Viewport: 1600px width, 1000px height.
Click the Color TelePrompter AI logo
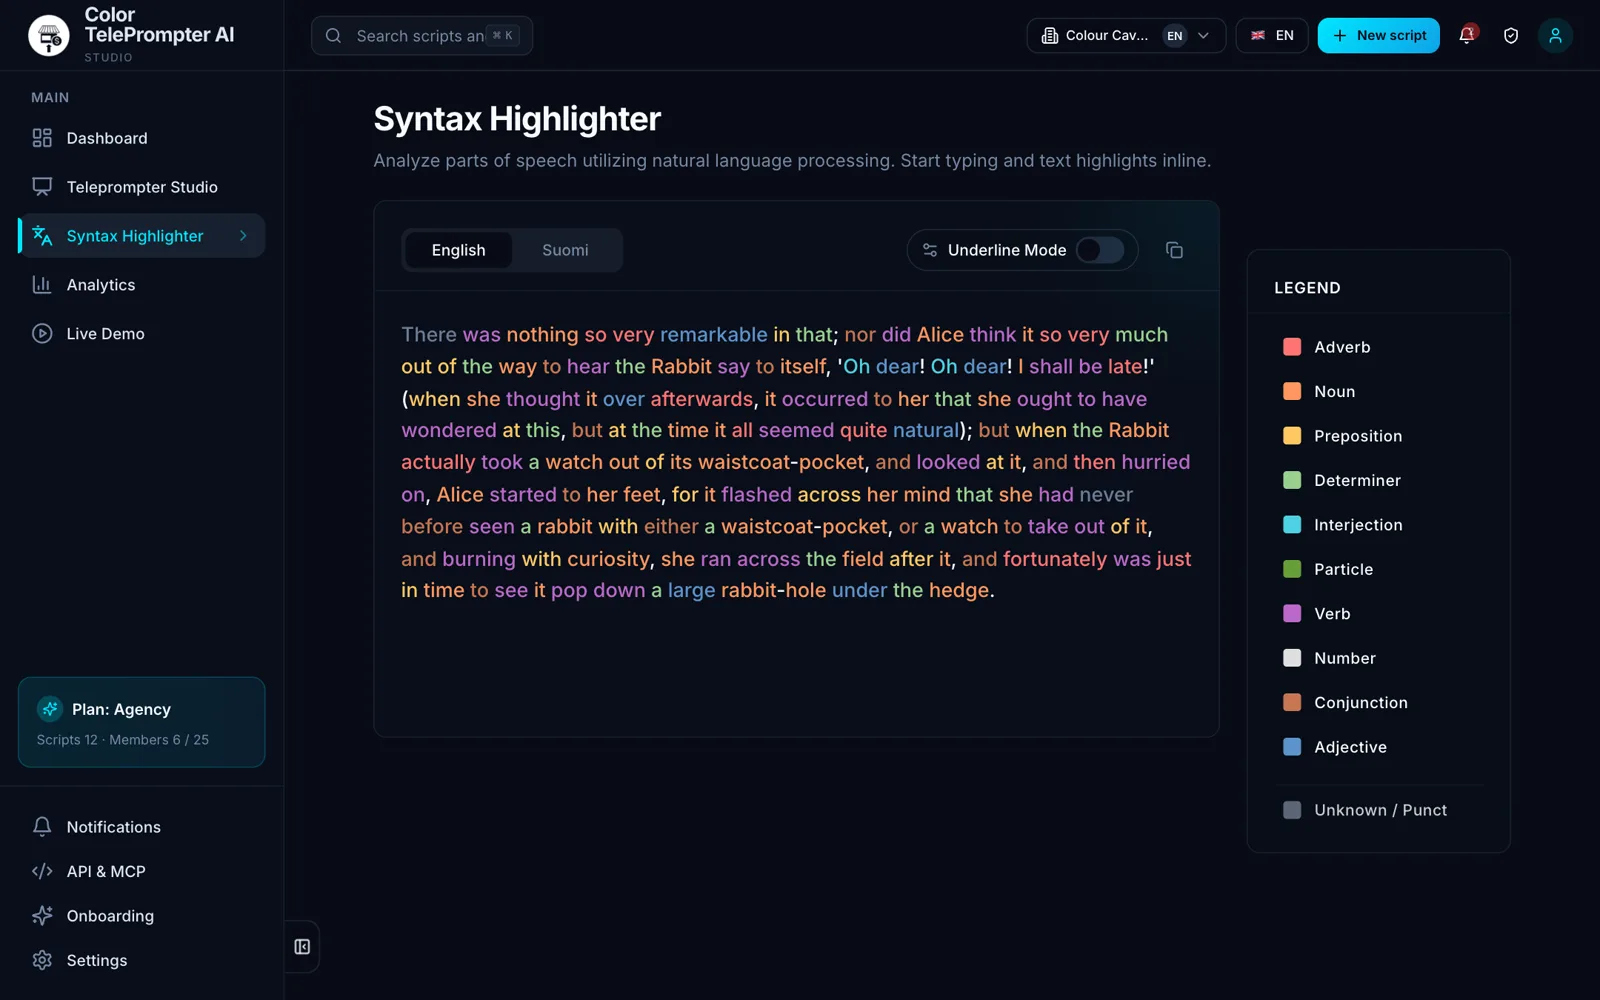48,35
